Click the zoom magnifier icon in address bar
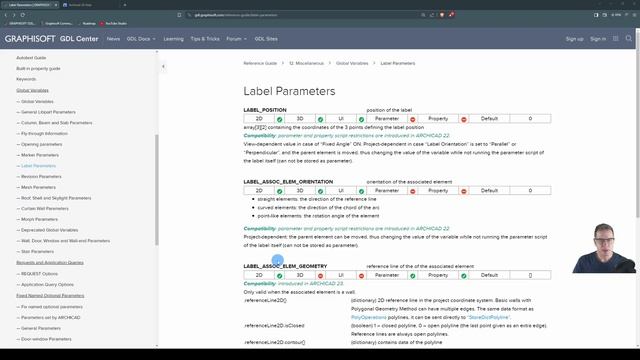640x360 pixels. tap(423, 15)
